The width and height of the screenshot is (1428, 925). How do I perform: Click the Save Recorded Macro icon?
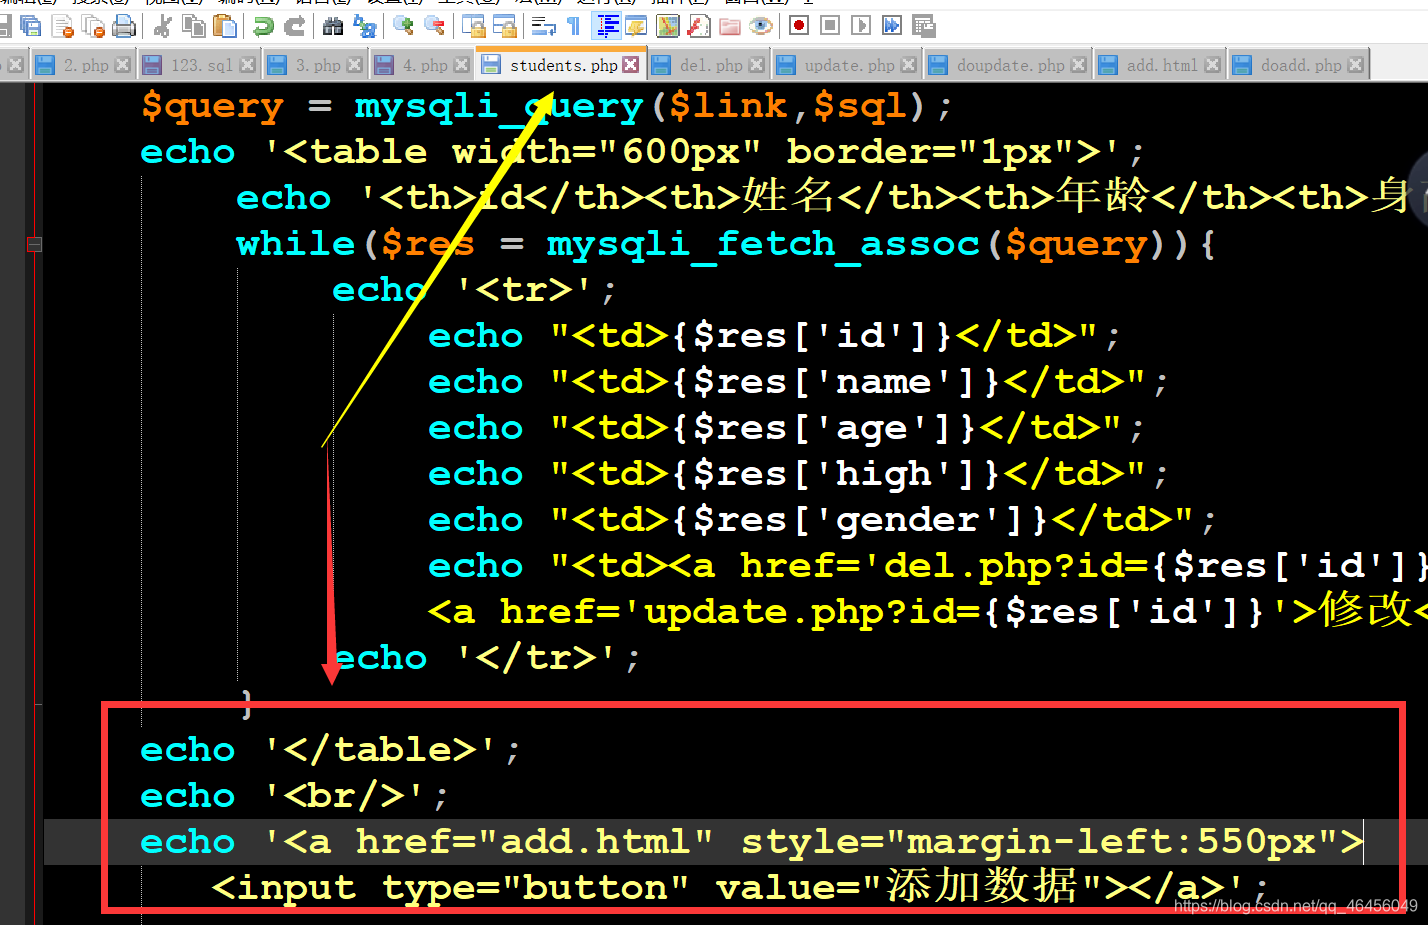pyautogui.click(x=924, y=26)
